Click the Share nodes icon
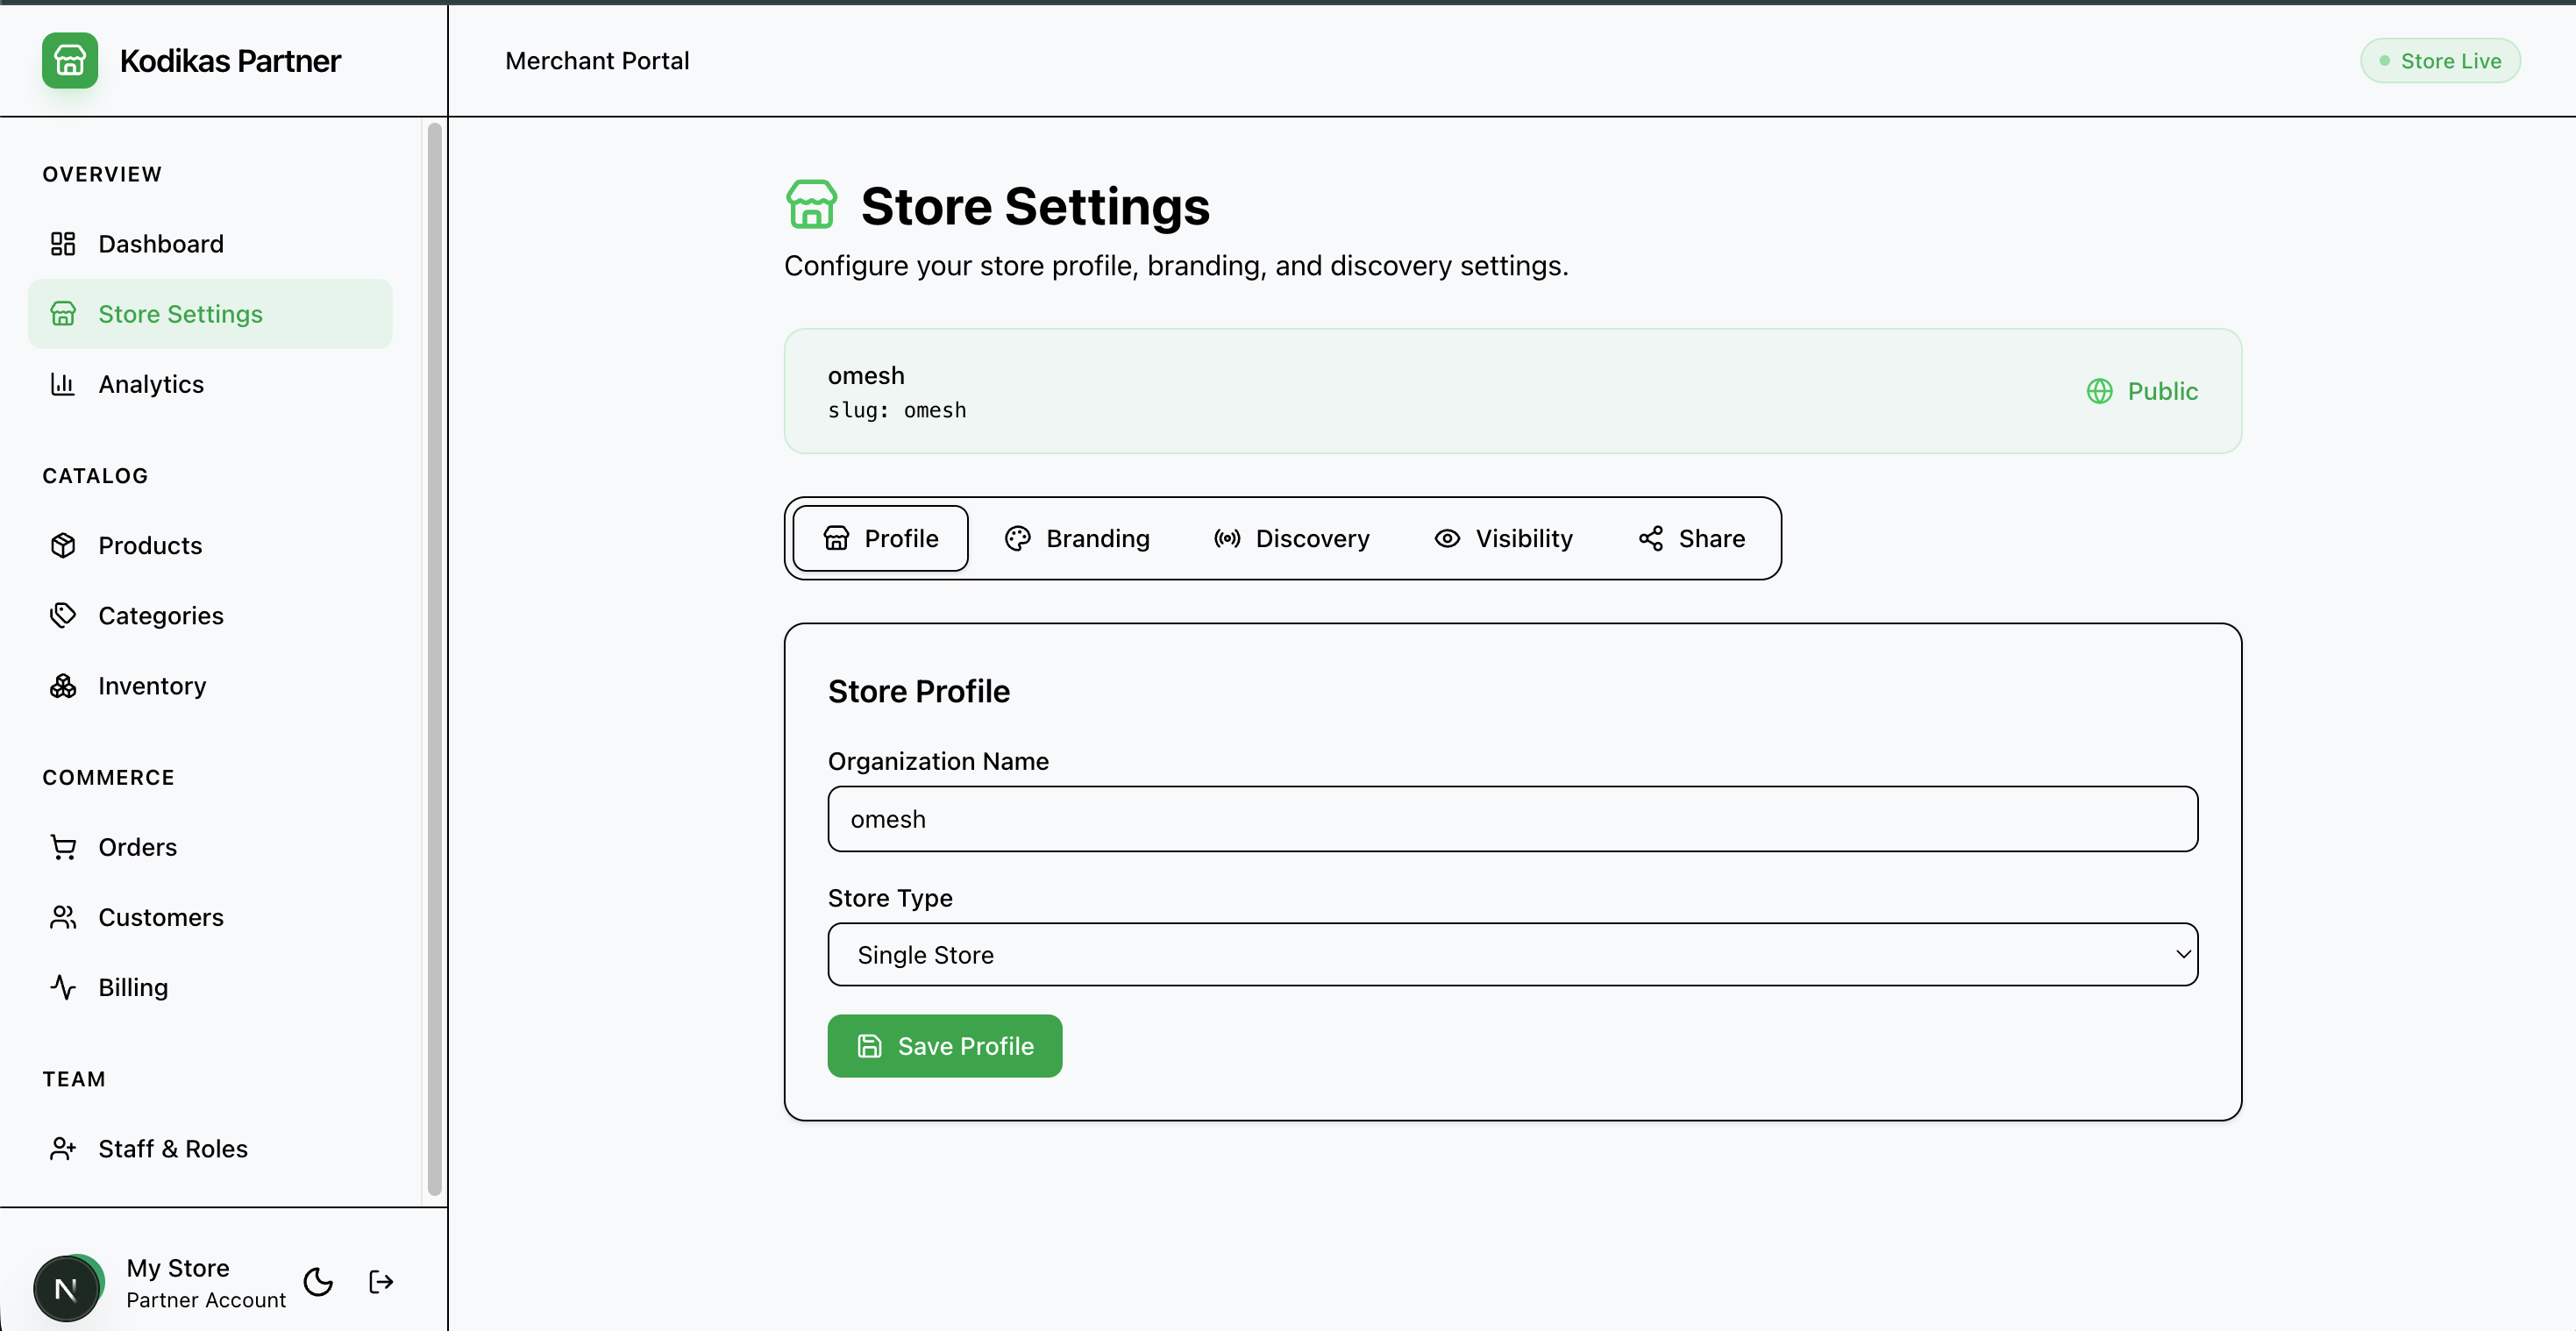 click(x=1651, y=539)
